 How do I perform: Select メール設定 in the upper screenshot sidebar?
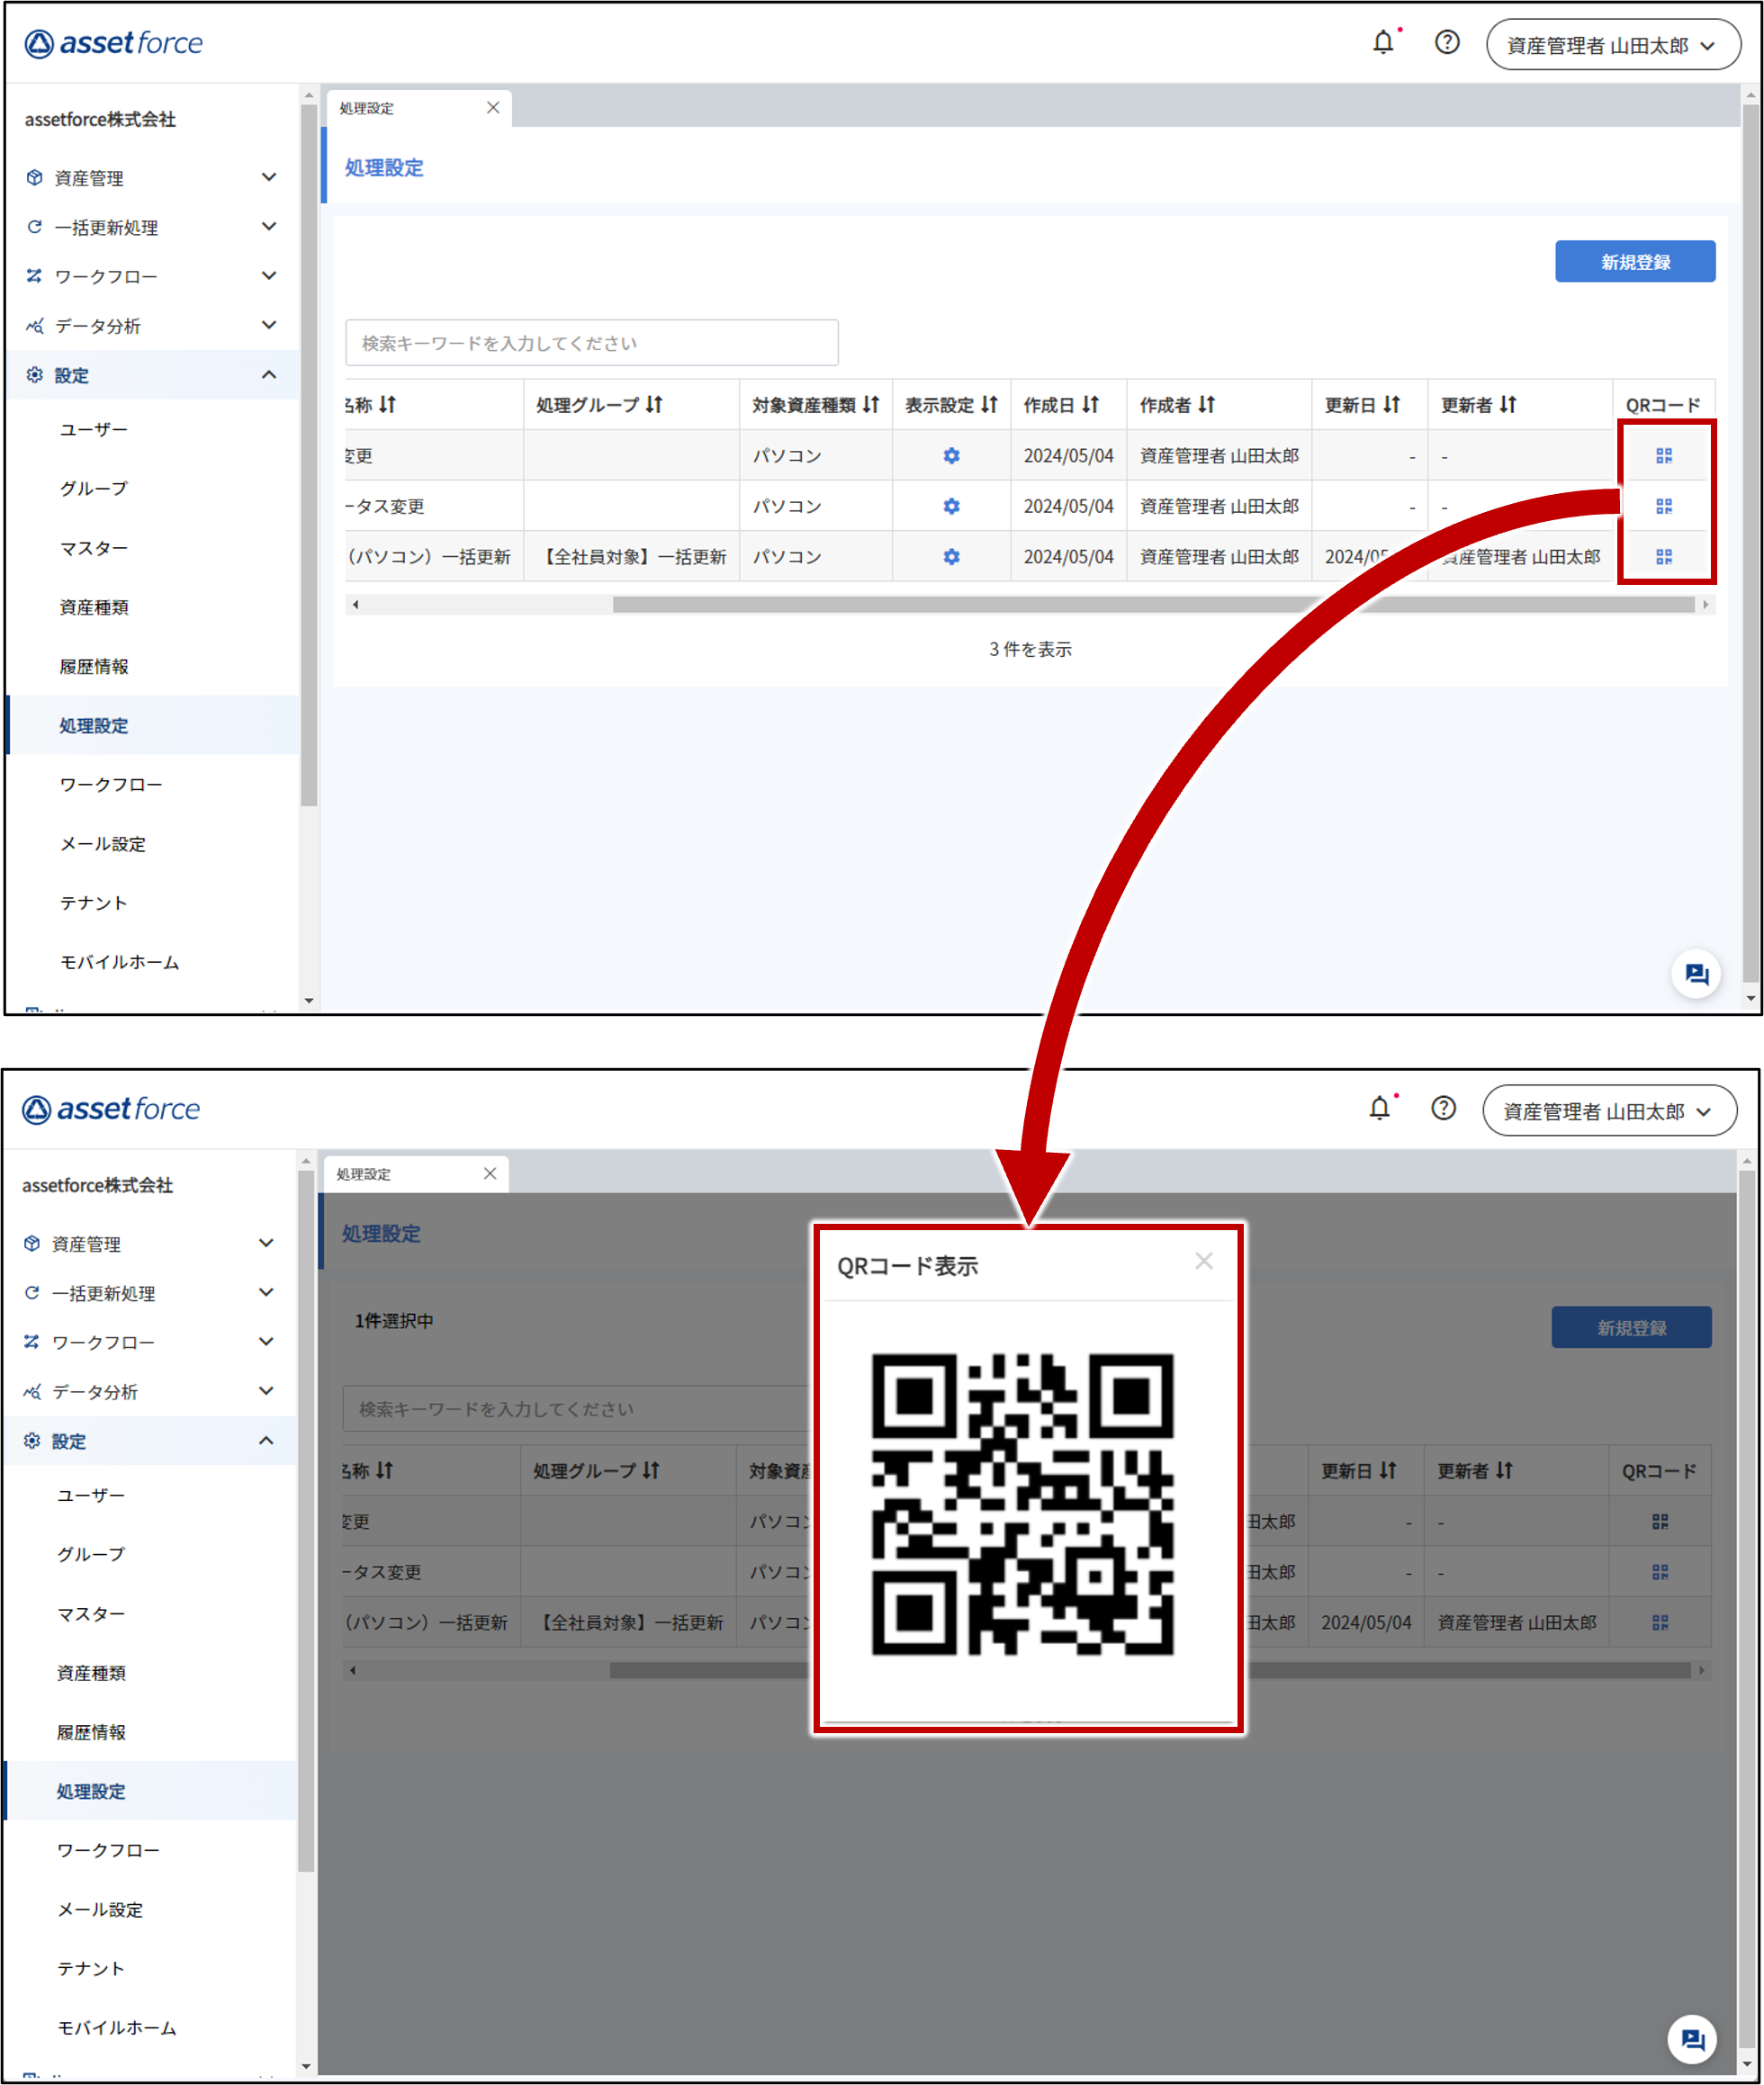point(103,844)
